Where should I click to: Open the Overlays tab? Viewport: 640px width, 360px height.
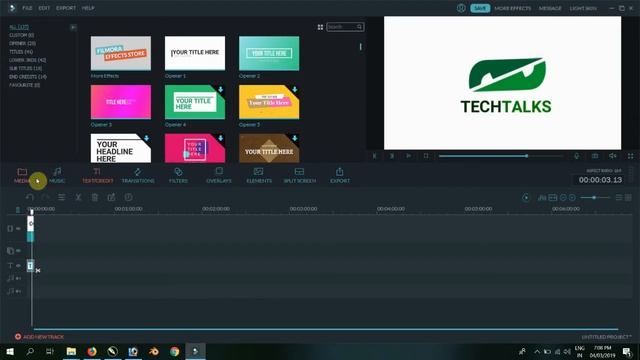(x=219, y=176)
